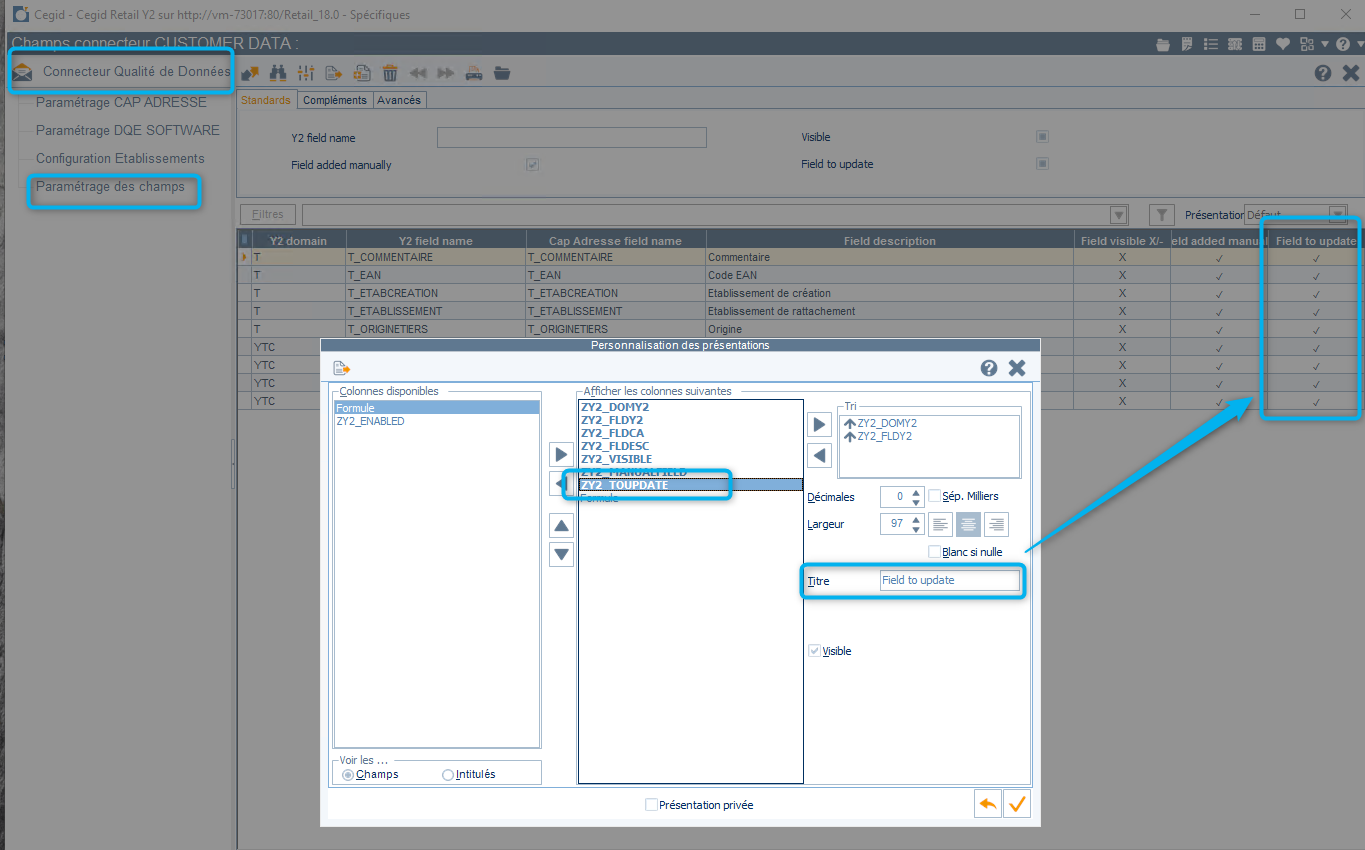The image size is (1365, 850).
Task: Click the funnel filter icon near Présentation
Action: [1161, 214]
